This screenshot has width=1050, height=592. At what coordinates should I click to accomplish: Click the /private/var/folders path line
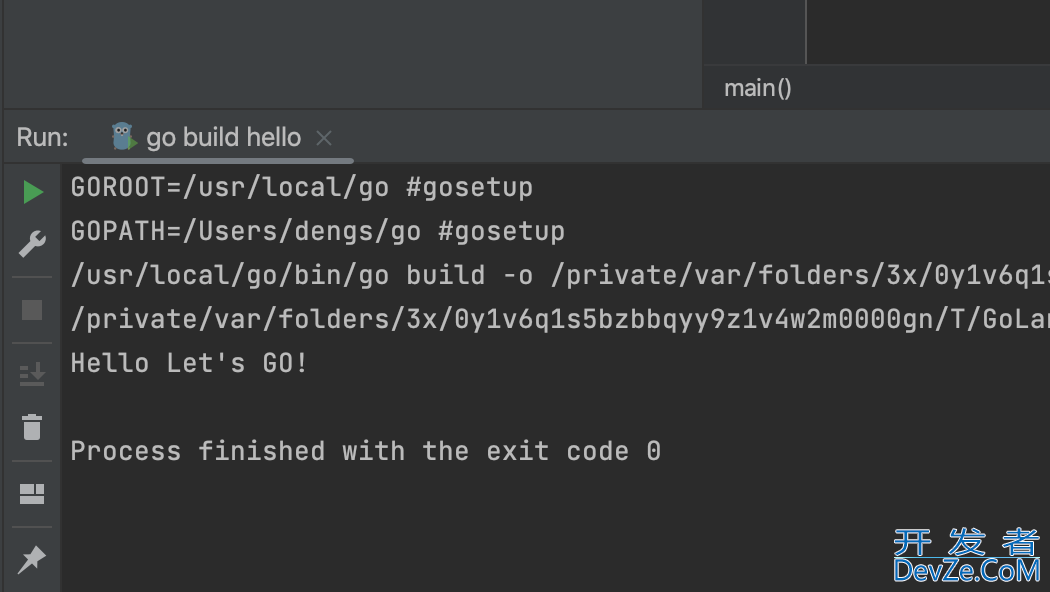tap(560, 319)
